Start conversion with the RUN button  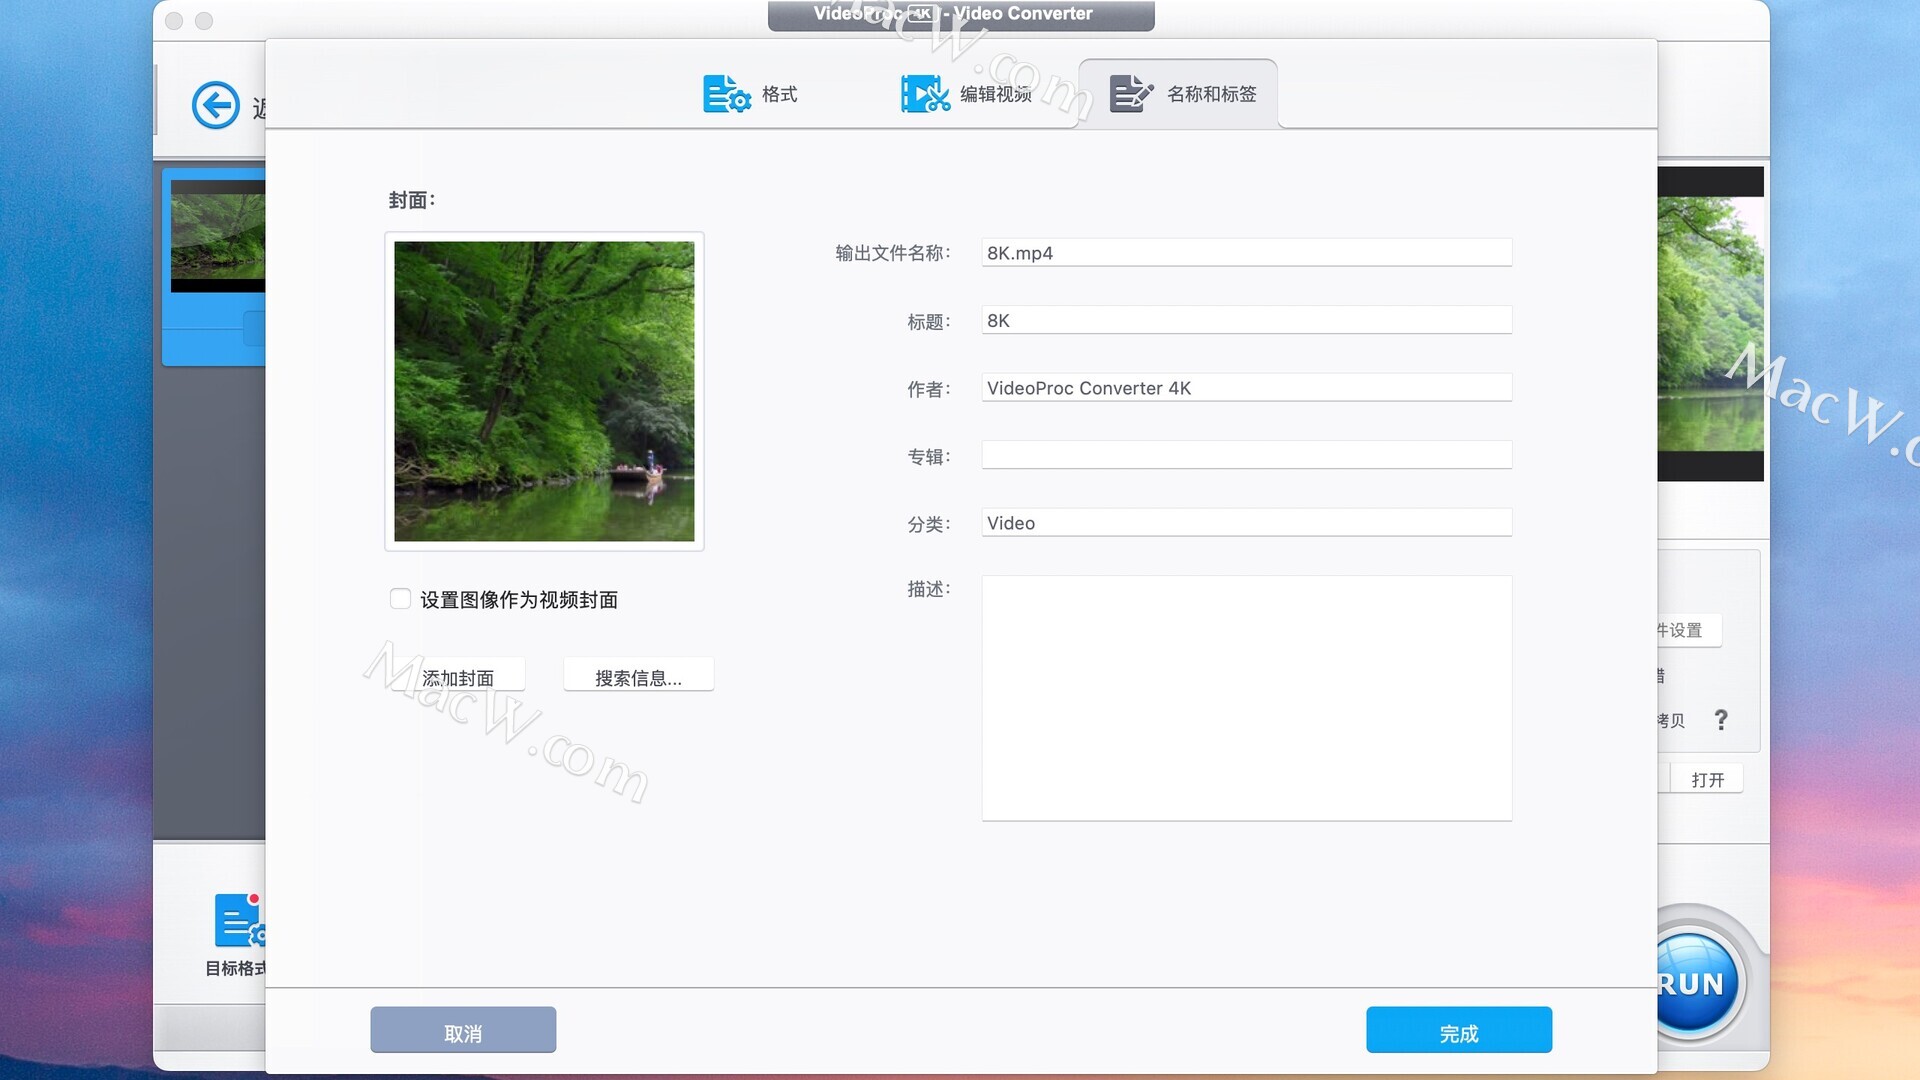[x=1694, y=983]
